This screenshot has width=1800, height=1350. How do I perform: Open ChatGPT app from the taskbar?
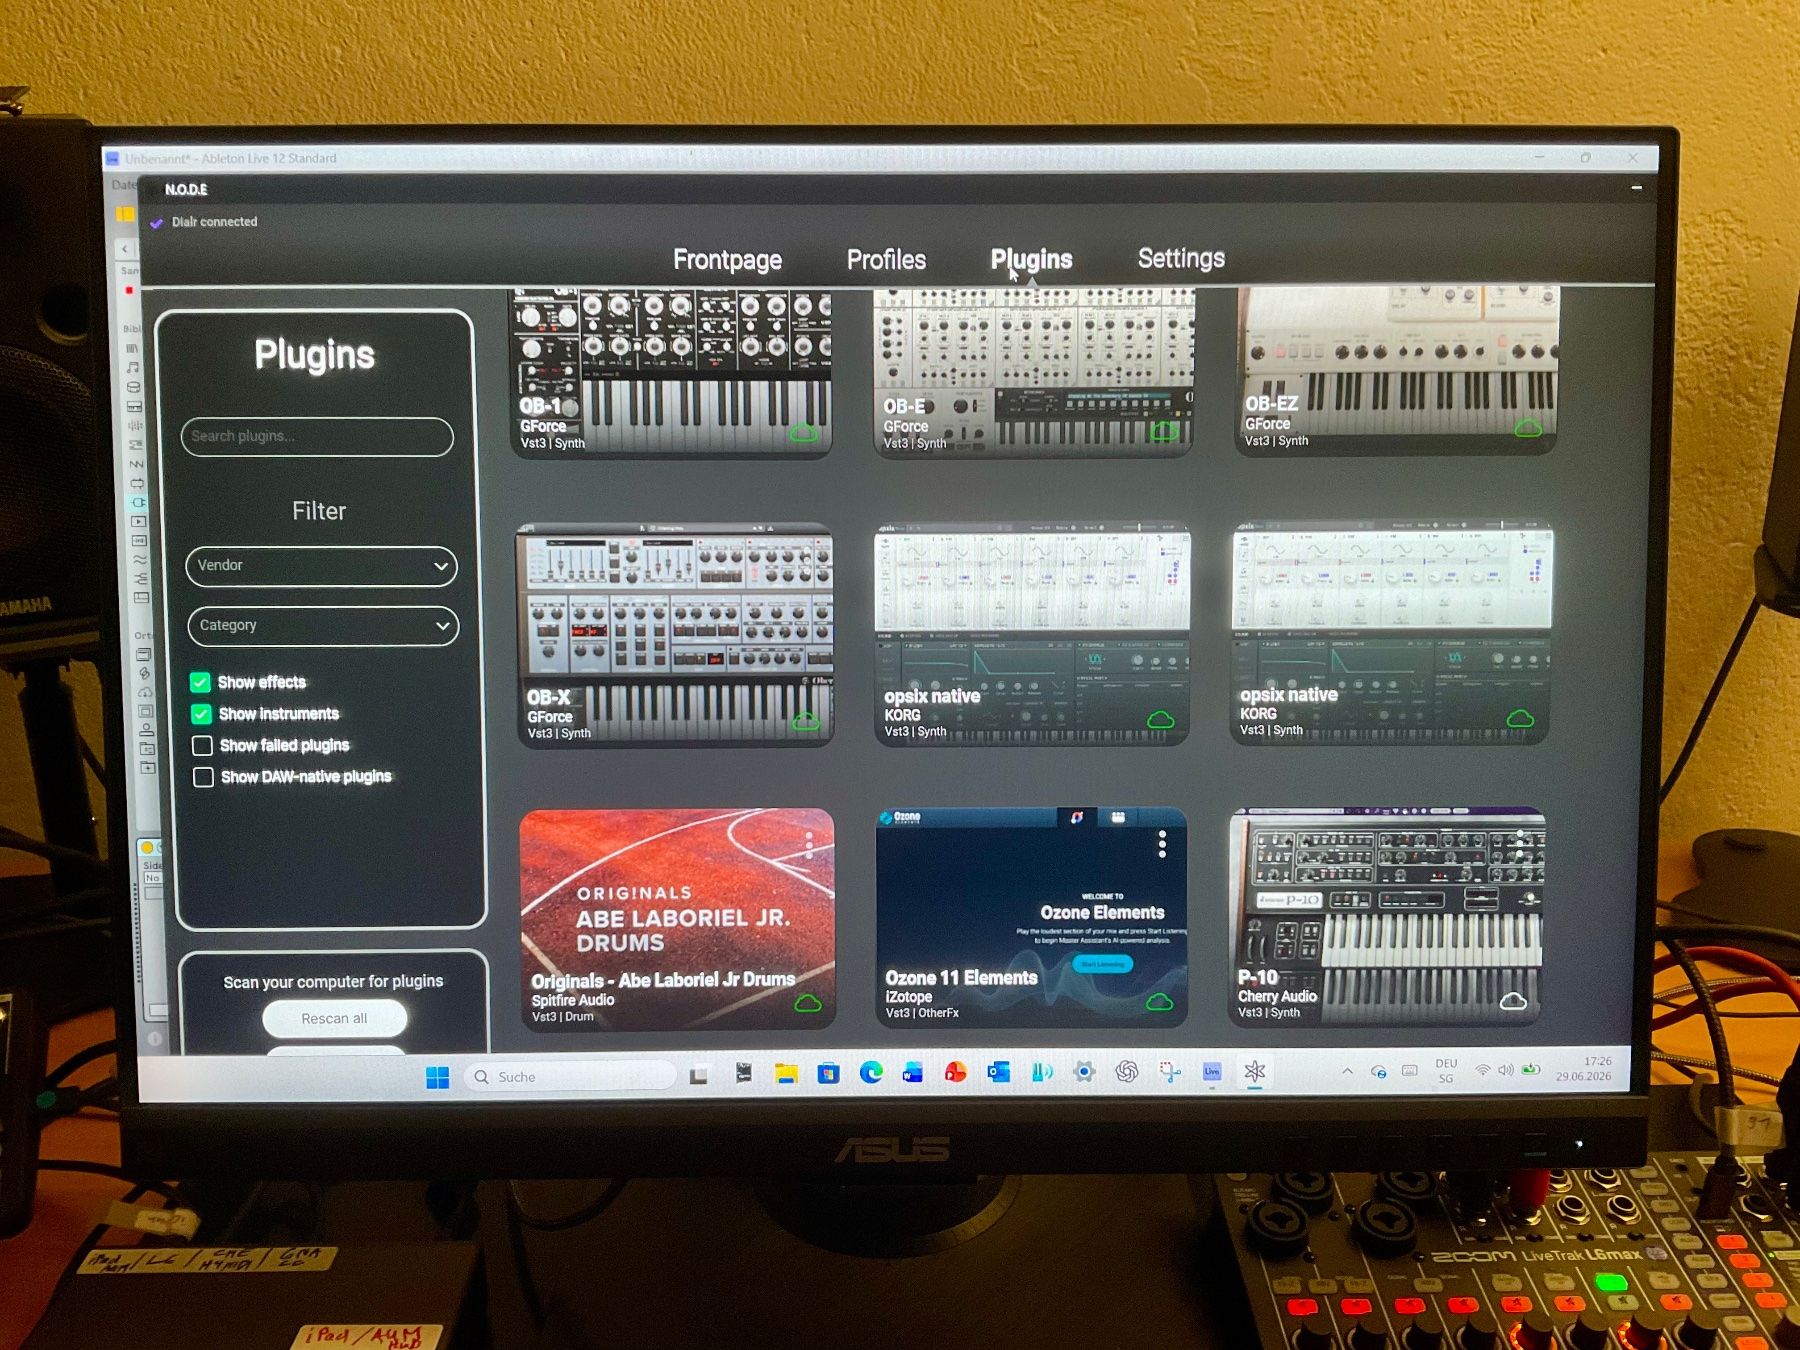coord(1127,1072)
